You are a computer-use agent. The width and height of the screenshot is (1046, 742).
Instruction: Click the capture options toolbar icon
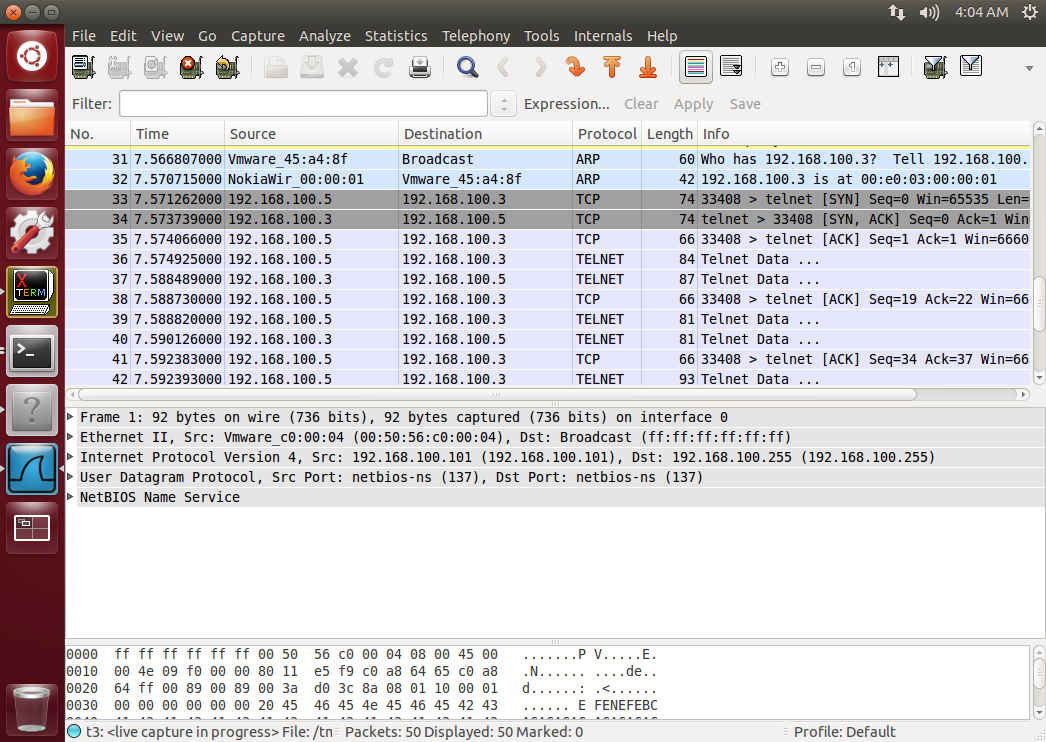pyautogui.click(x=119, y=67)
